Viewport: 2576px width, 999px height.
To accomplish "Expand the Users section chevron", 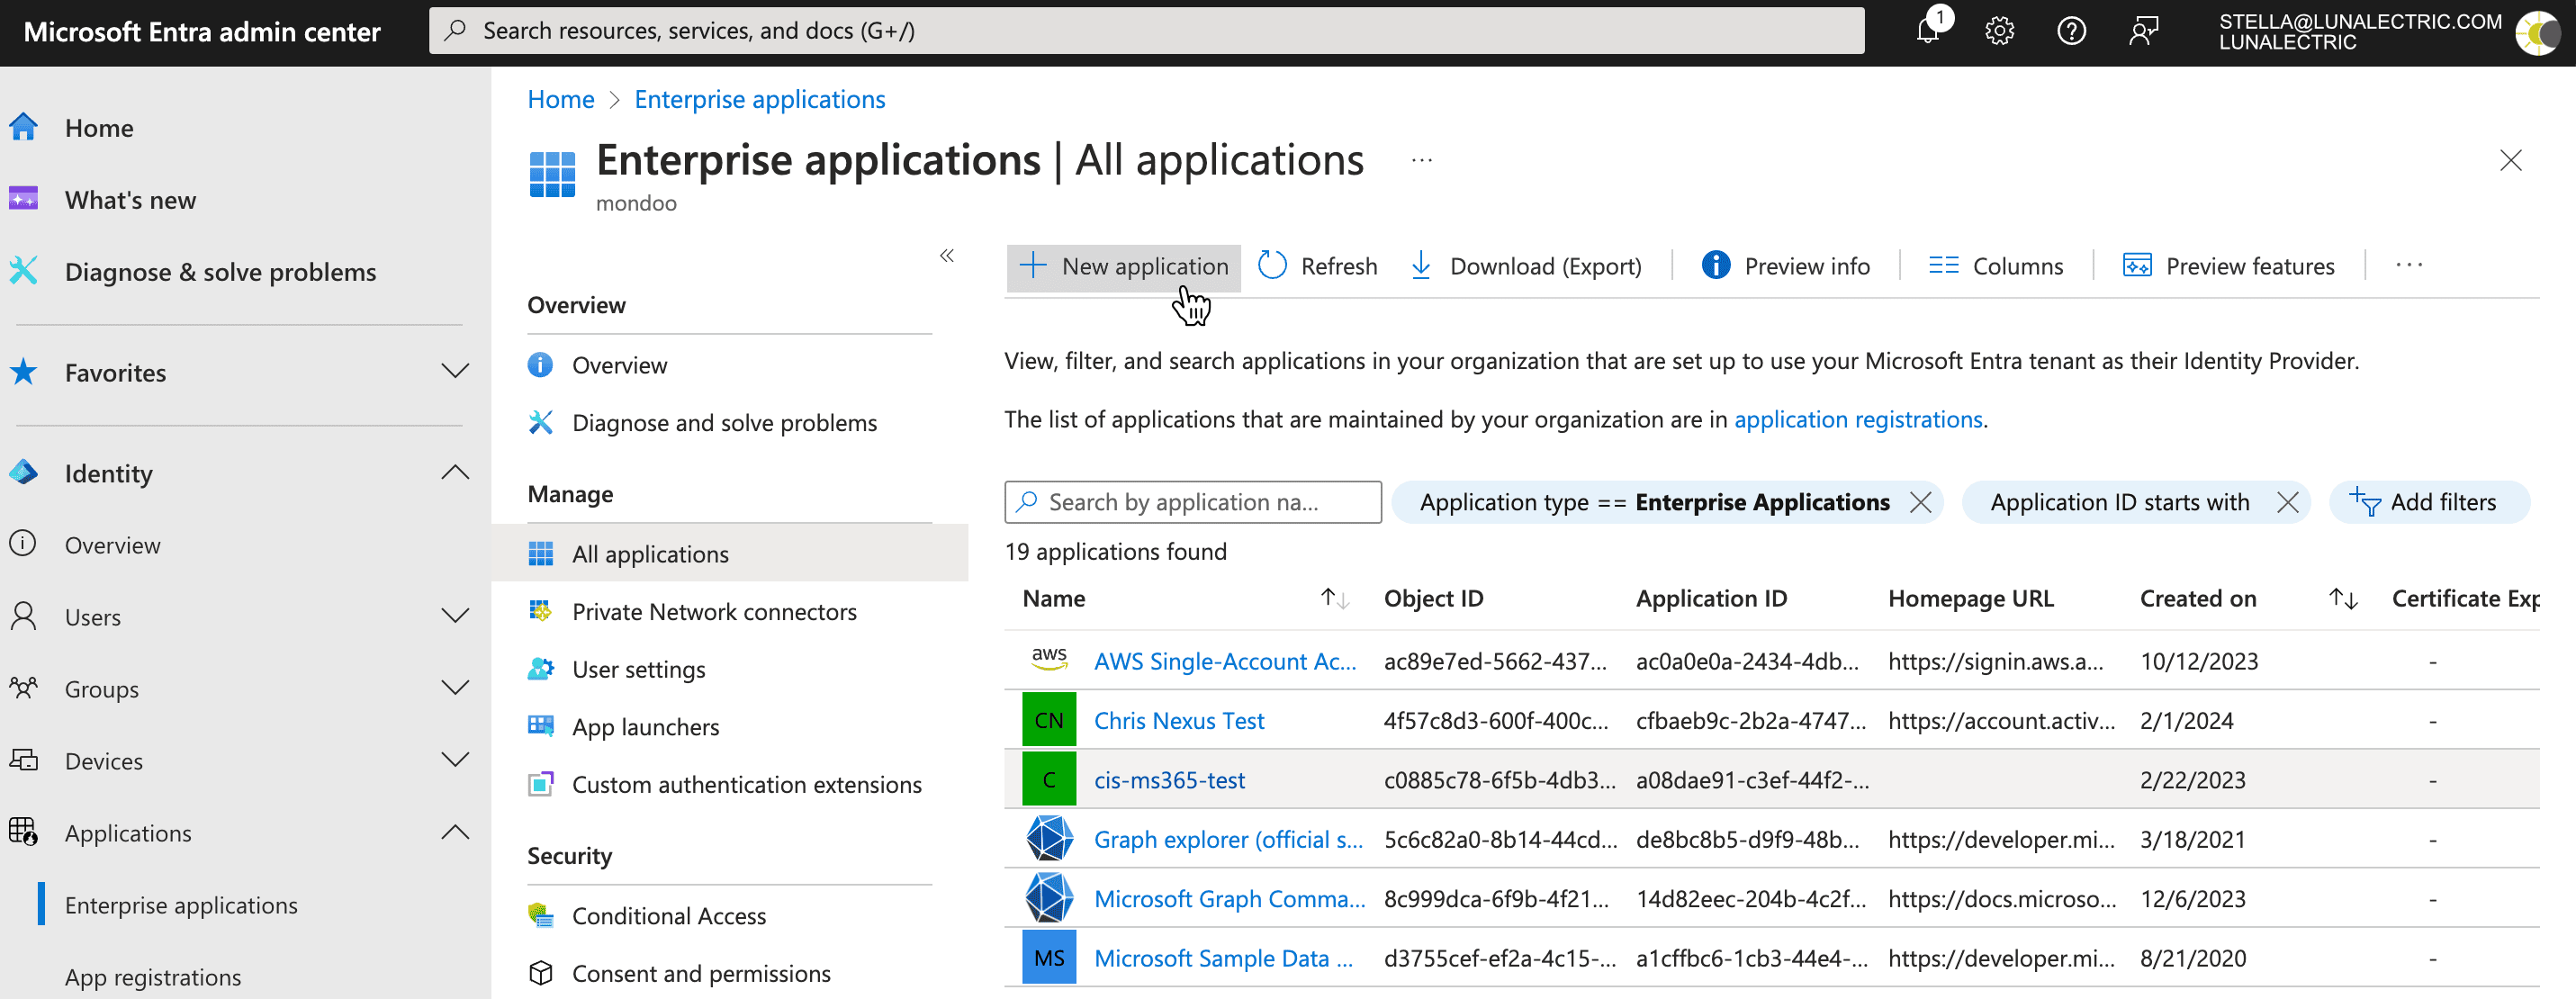I will click(455, 615).
